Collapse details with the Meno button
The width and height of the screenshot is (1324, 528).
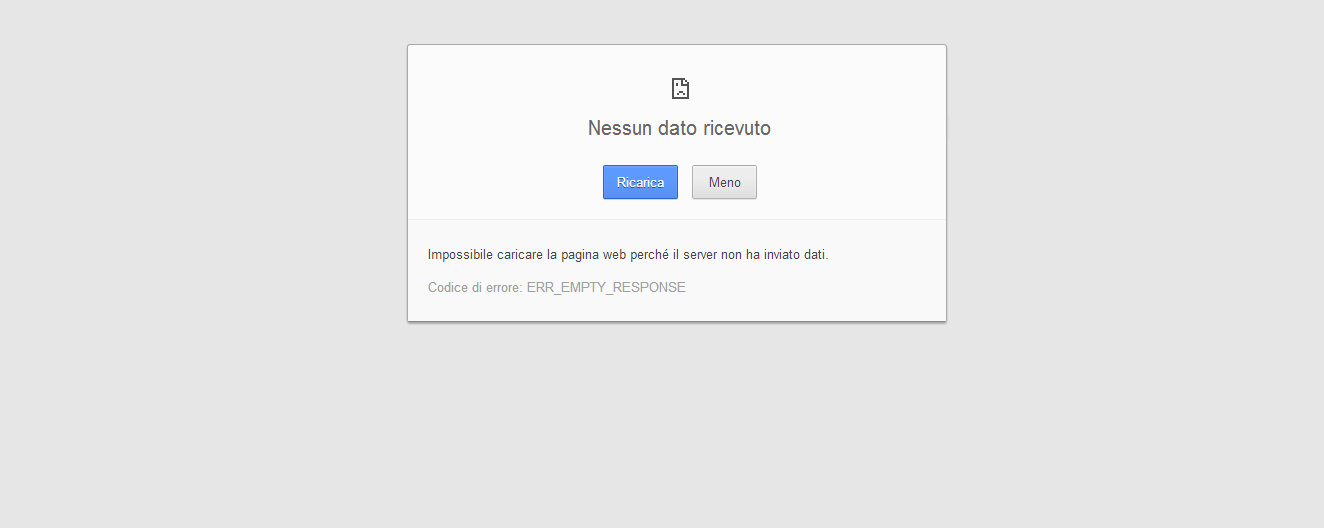[x=724, y=182]
